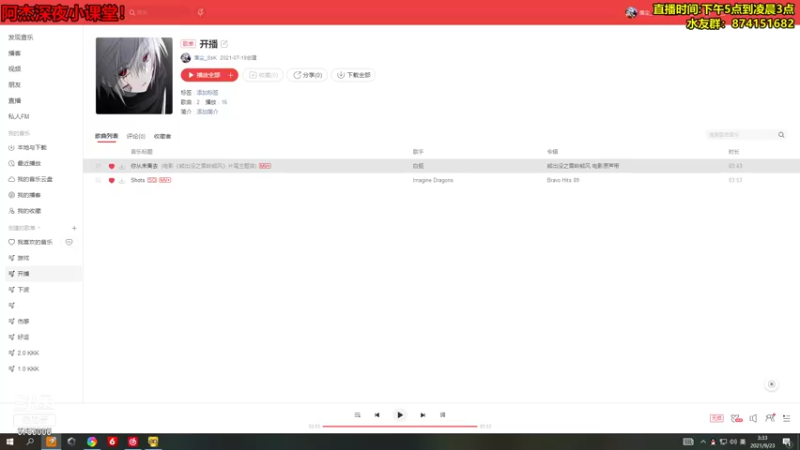Download Shots with its arrow icon
Screen dimensions: 800x450
(x=121, y=180)
